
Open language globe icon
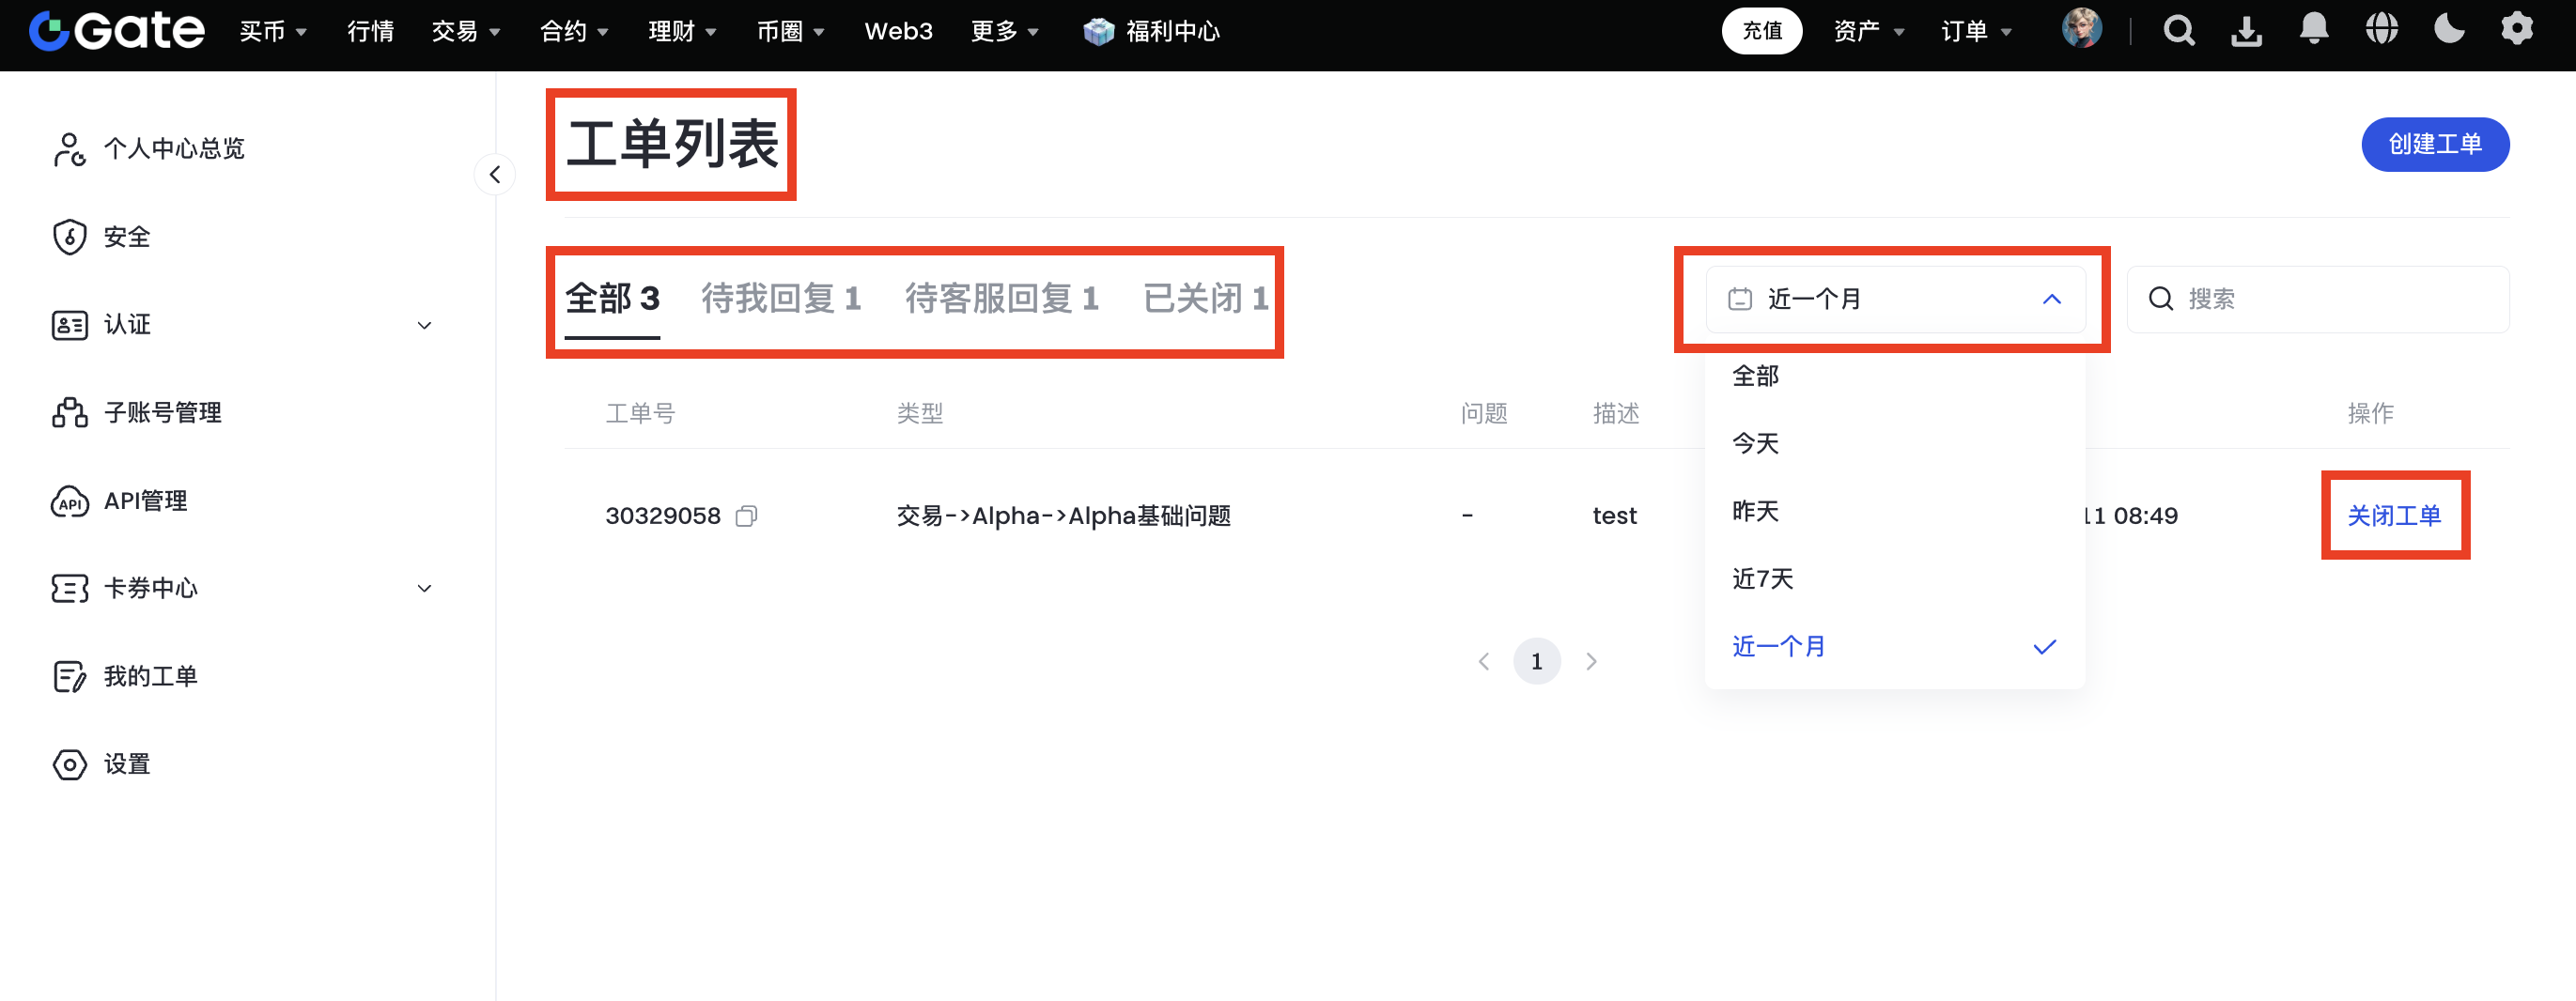click(2381, 29)
